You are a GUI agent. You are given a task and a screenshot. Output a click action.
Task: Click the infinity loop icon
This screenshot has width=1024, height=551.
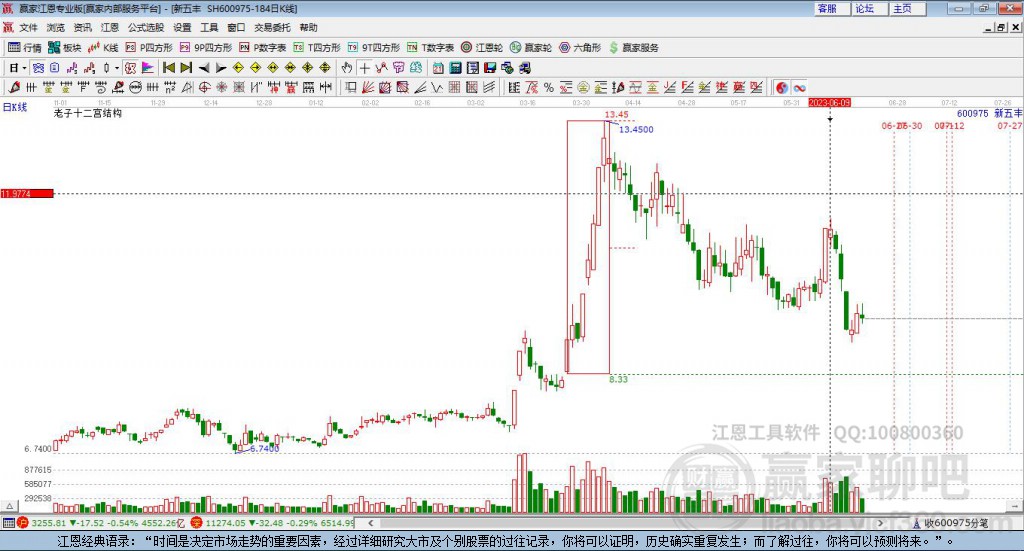click(799, 87)
